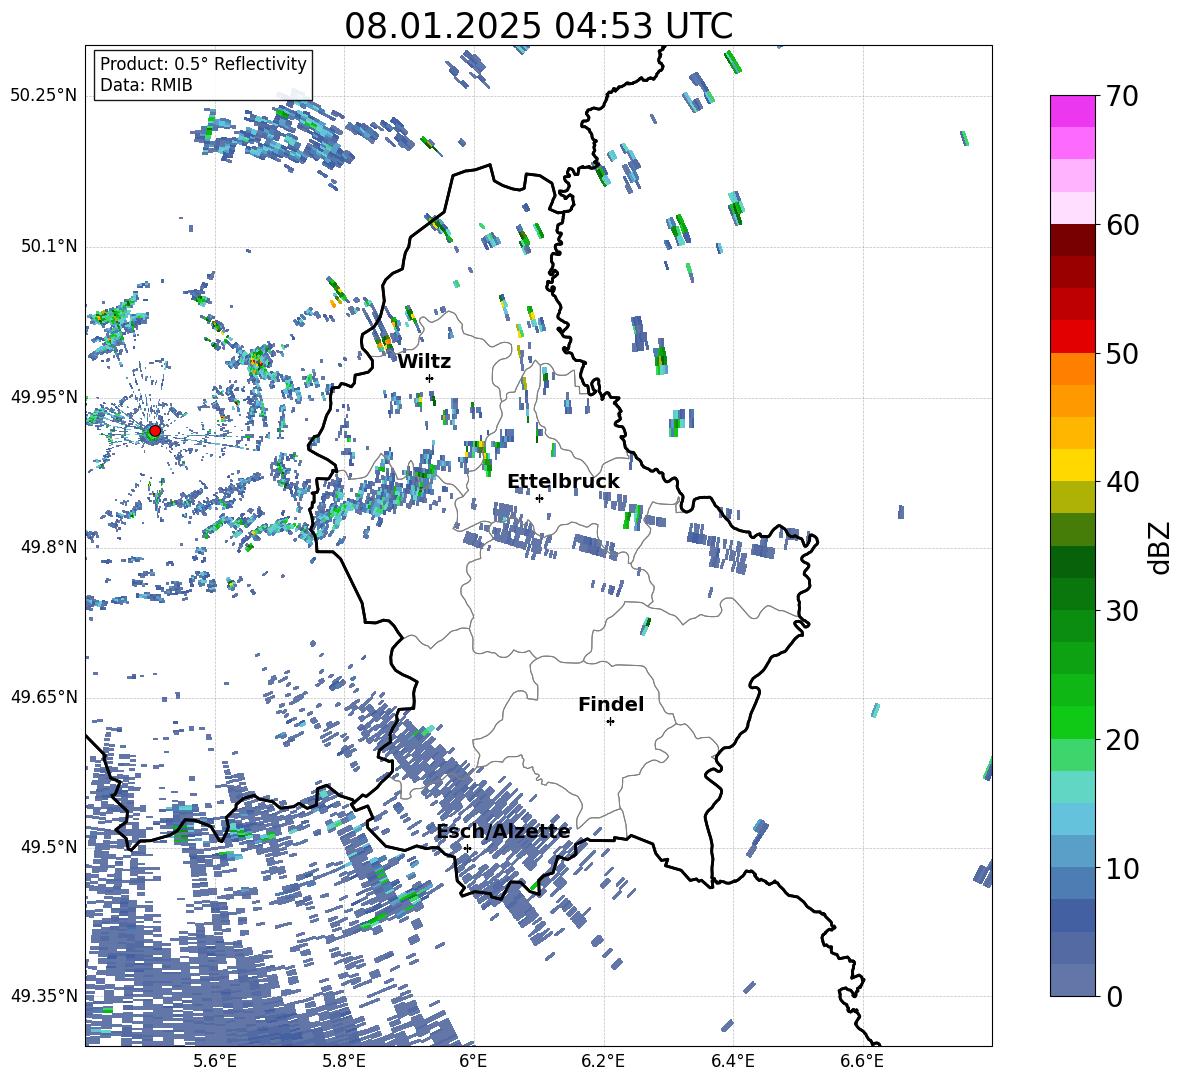The height and width of the screenshot is (1081, 1184).
Task: Click the 49.5°N latitude label
Action: pyautogui.click(x=48, y=846)
